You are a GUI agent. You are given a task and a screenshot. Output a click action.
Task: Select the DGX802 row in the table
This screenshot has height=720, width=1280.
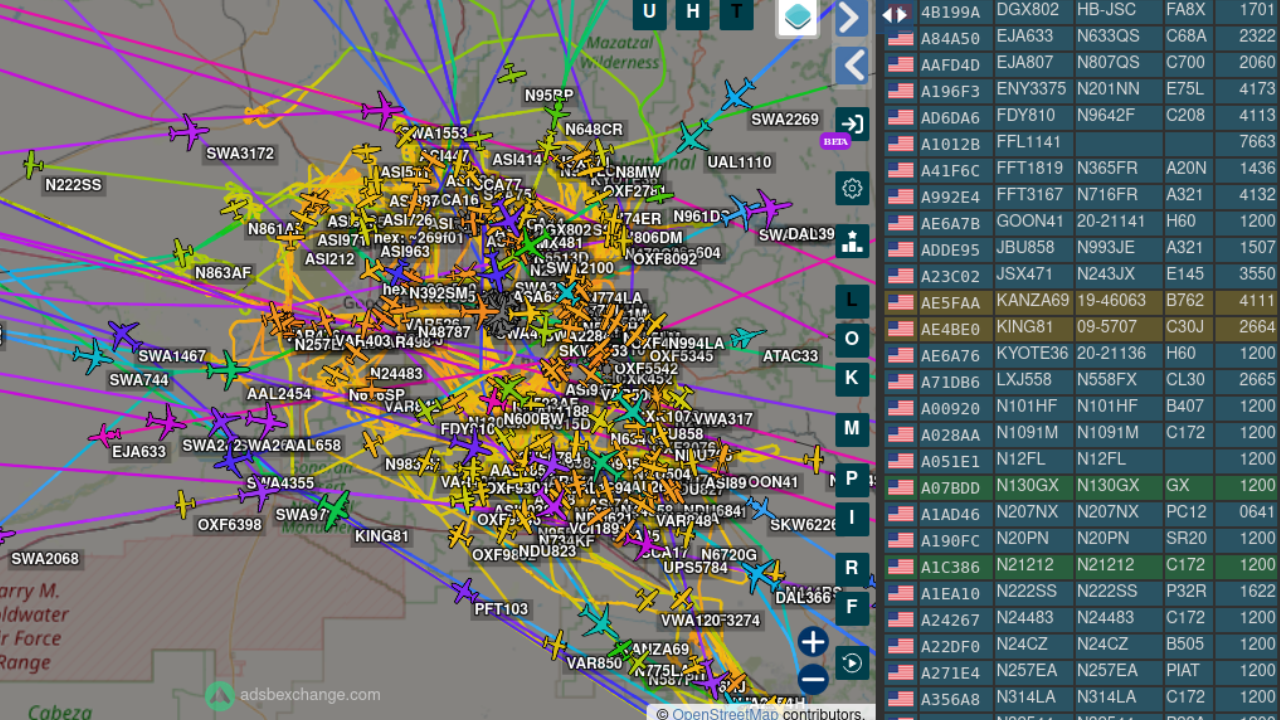(1082, 11)
